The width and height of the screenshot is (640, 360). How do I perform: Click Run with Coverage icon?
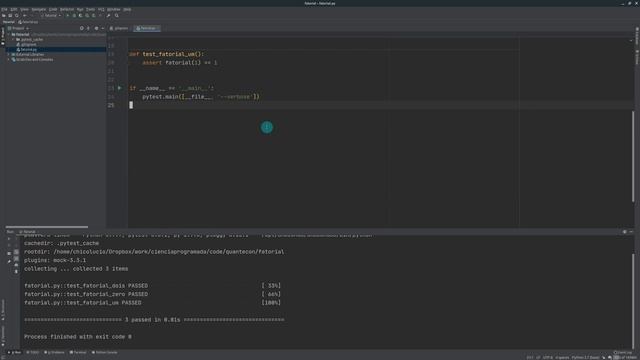[80, 16]
